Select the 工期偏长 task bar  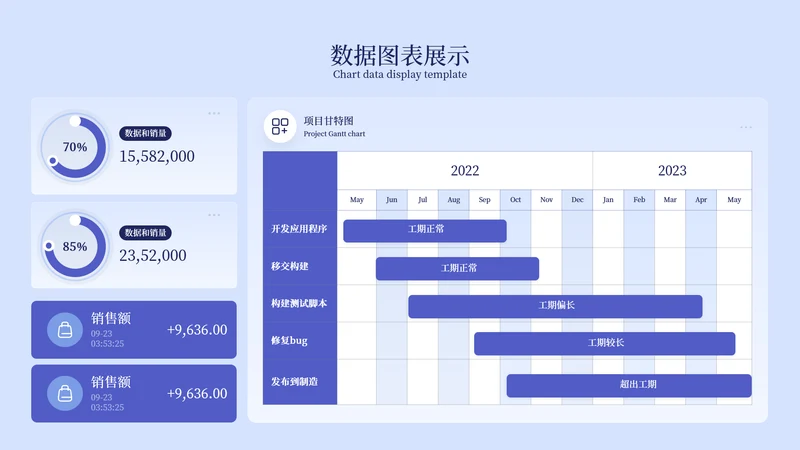pos(555,306)
